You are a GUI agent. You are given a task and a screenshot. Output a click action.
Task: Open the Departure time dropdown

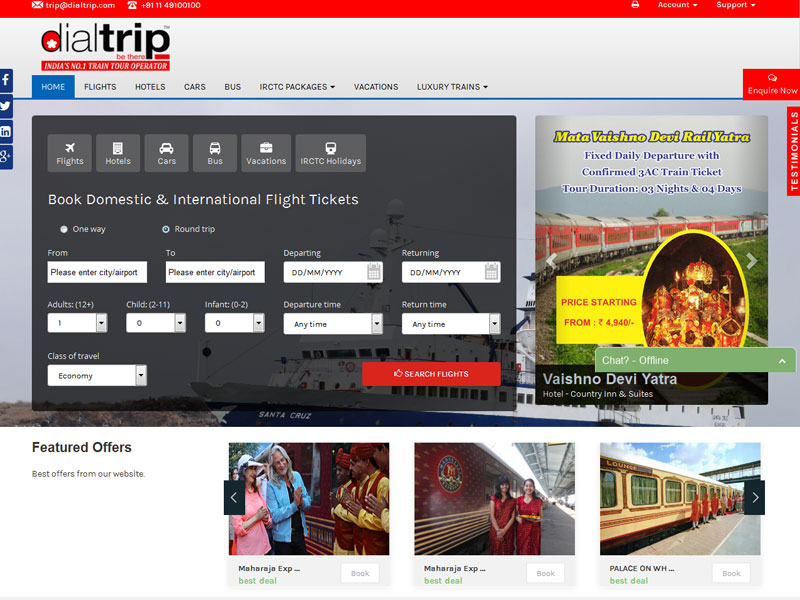click(x=333, y=324)
